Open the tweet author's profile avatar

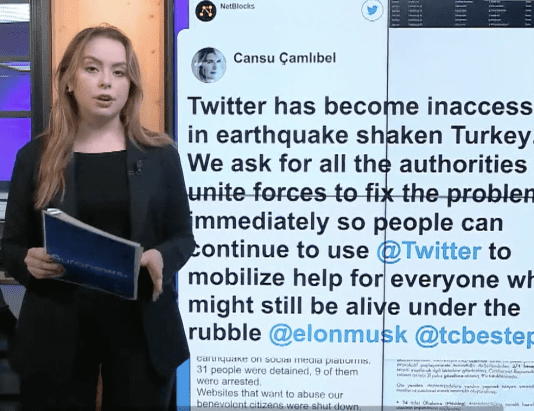209,65
